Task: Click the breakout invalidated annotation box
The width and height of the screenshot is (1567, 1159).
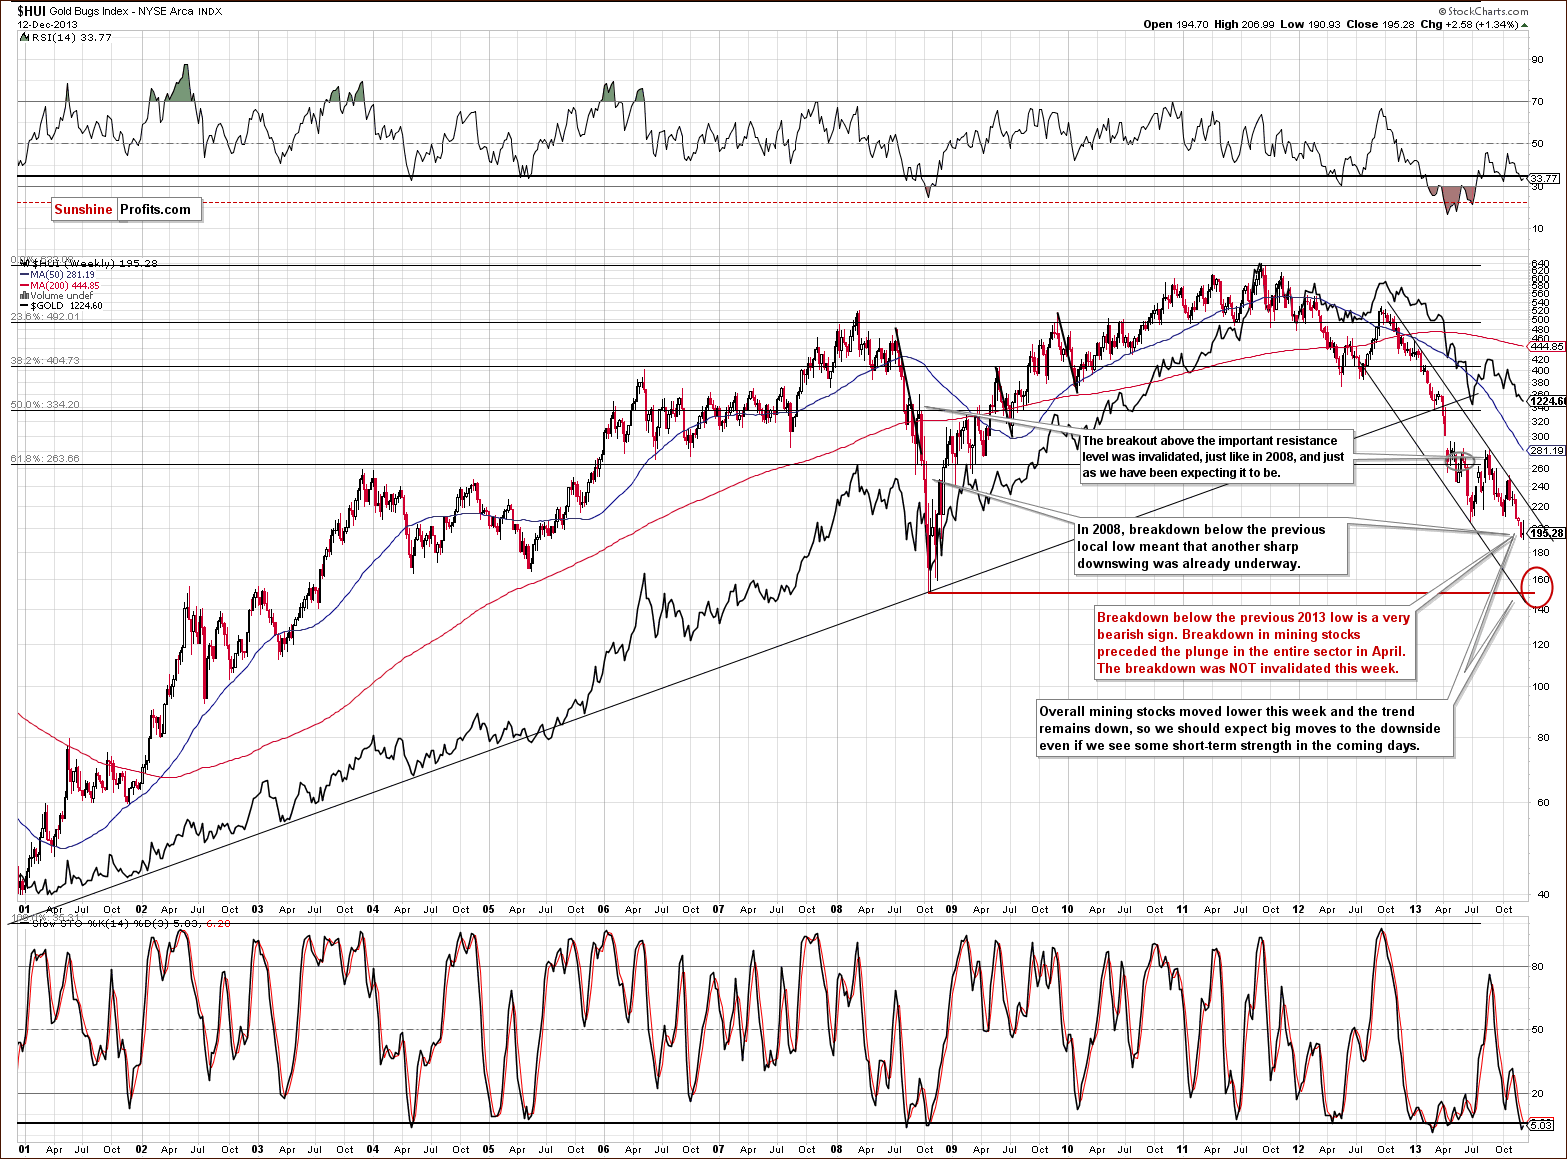Action: pos(1218,456)
